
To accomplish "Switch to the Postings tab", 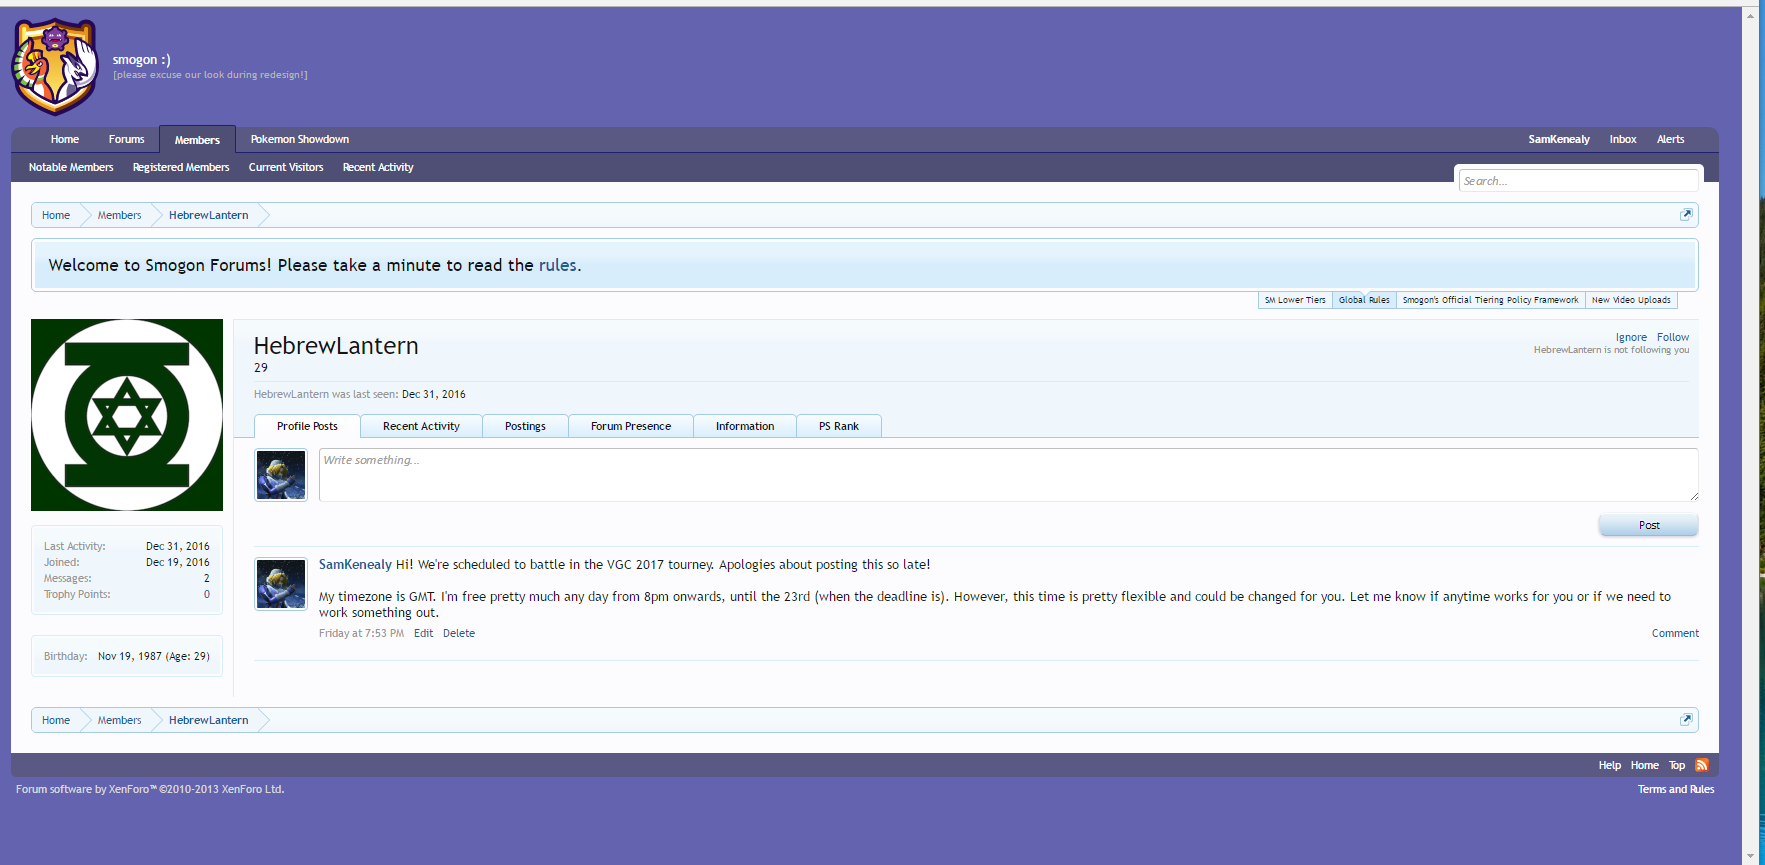I will [525, 426].
